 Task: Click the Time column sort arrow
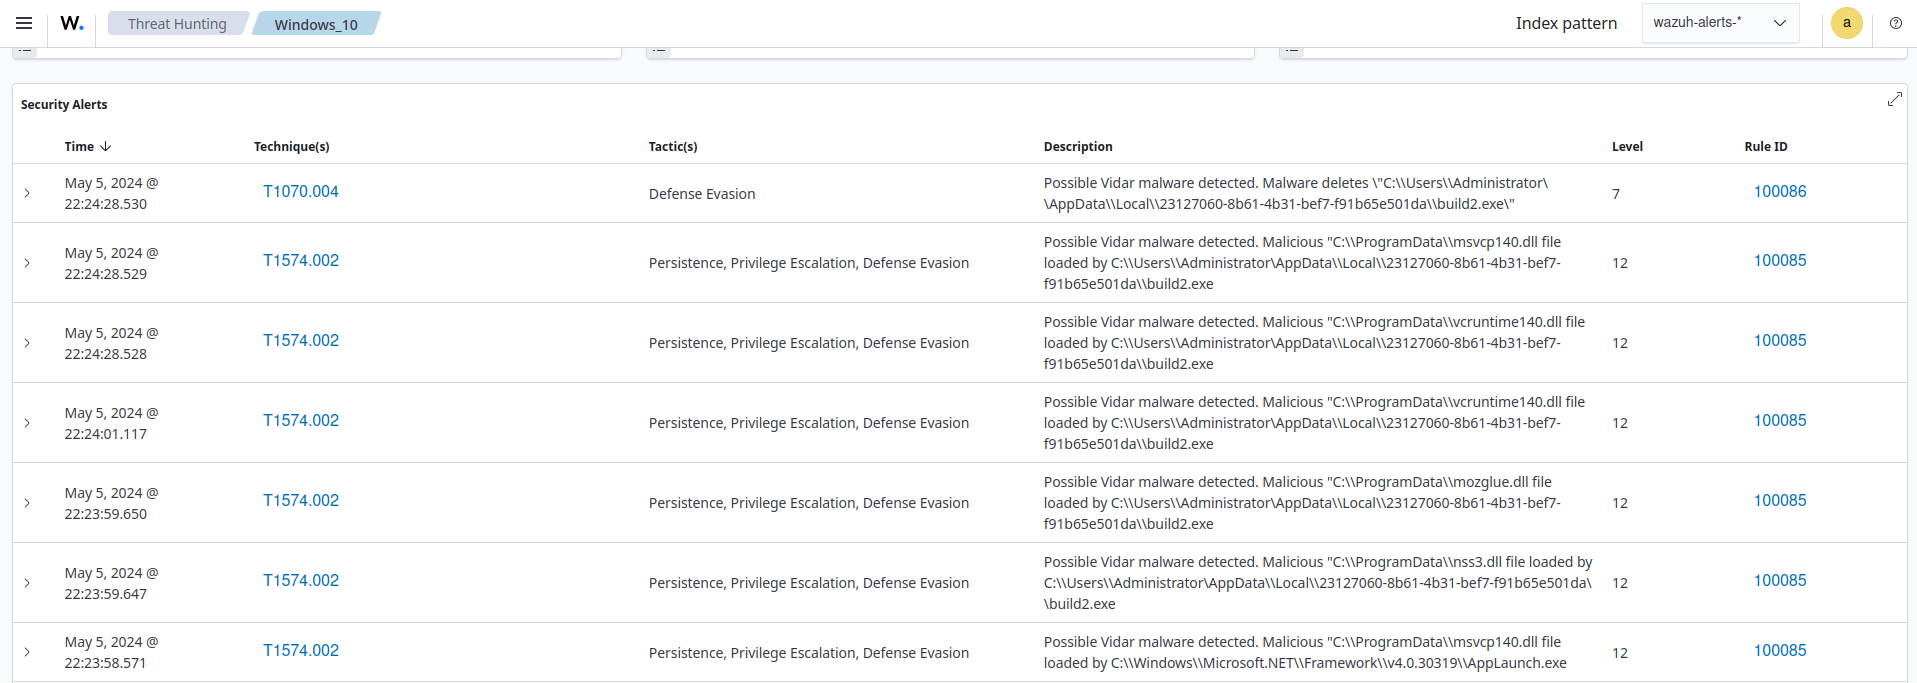106,147
